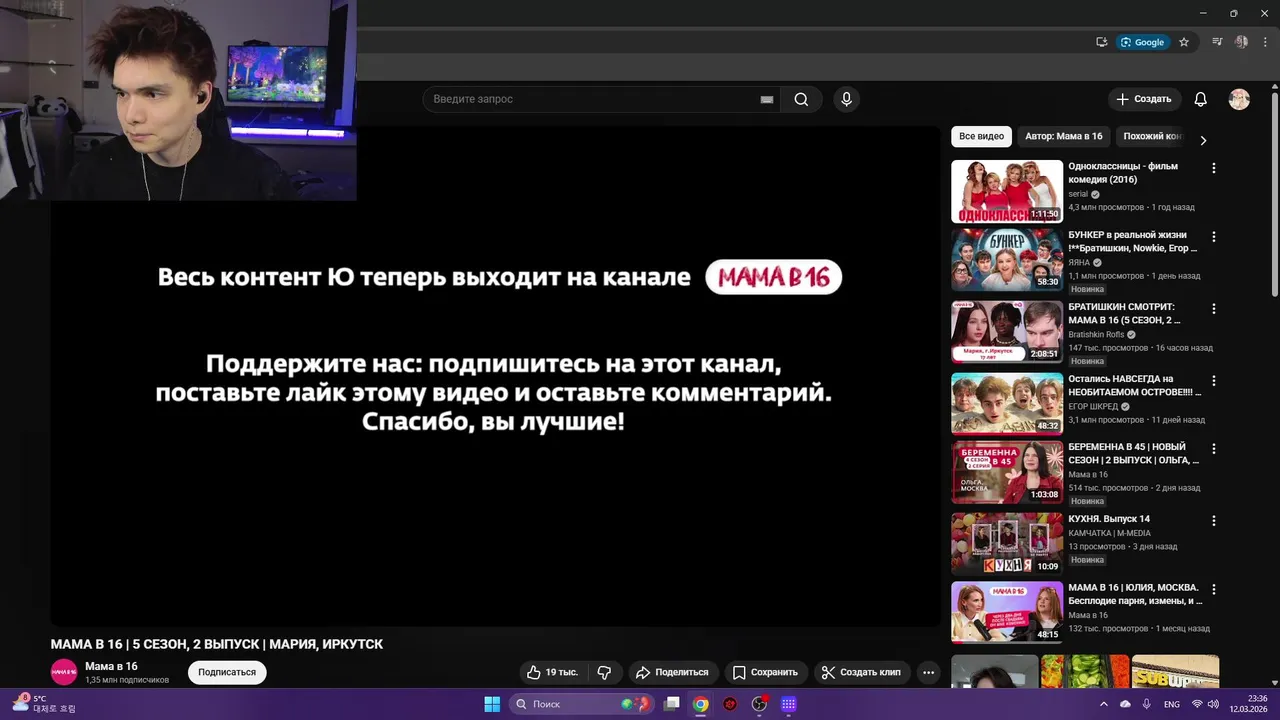This screenshot has width=1280, height=720.
Task: Activate voice search microphone icon
Action: (x=846, y=99)
